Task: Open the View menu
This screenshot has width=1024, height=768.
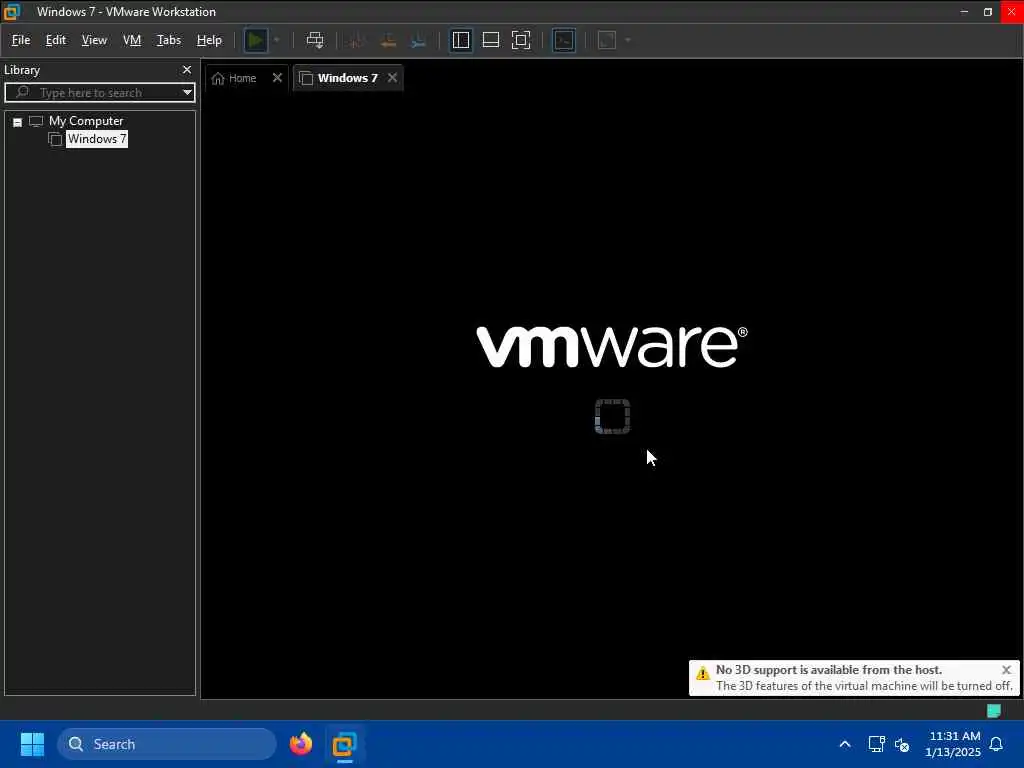Action: (94, 40)
